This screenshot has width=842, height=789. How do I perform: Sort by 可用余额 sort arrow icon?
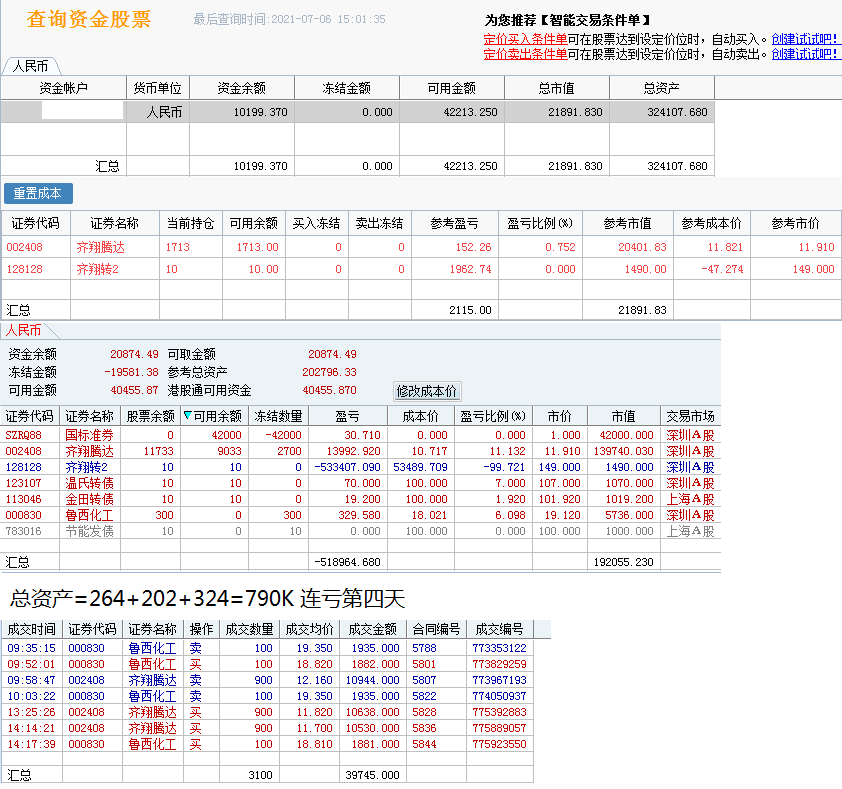click(187, 415)
